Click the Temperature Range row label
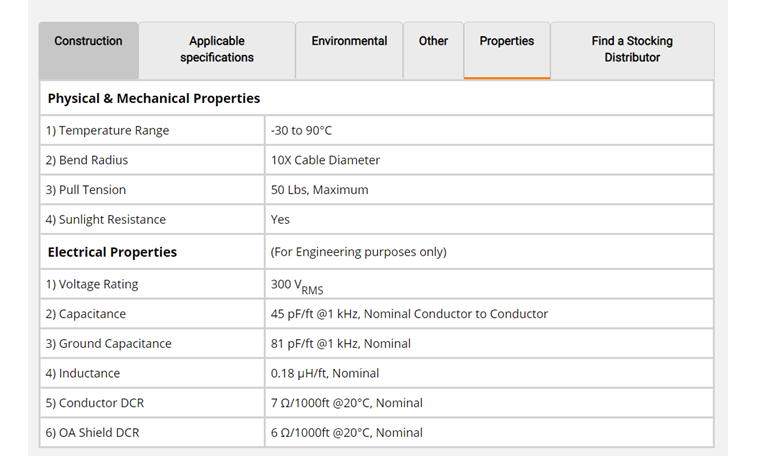The width and height of the screenshot is (757, 456). click(x=108, y=131)
